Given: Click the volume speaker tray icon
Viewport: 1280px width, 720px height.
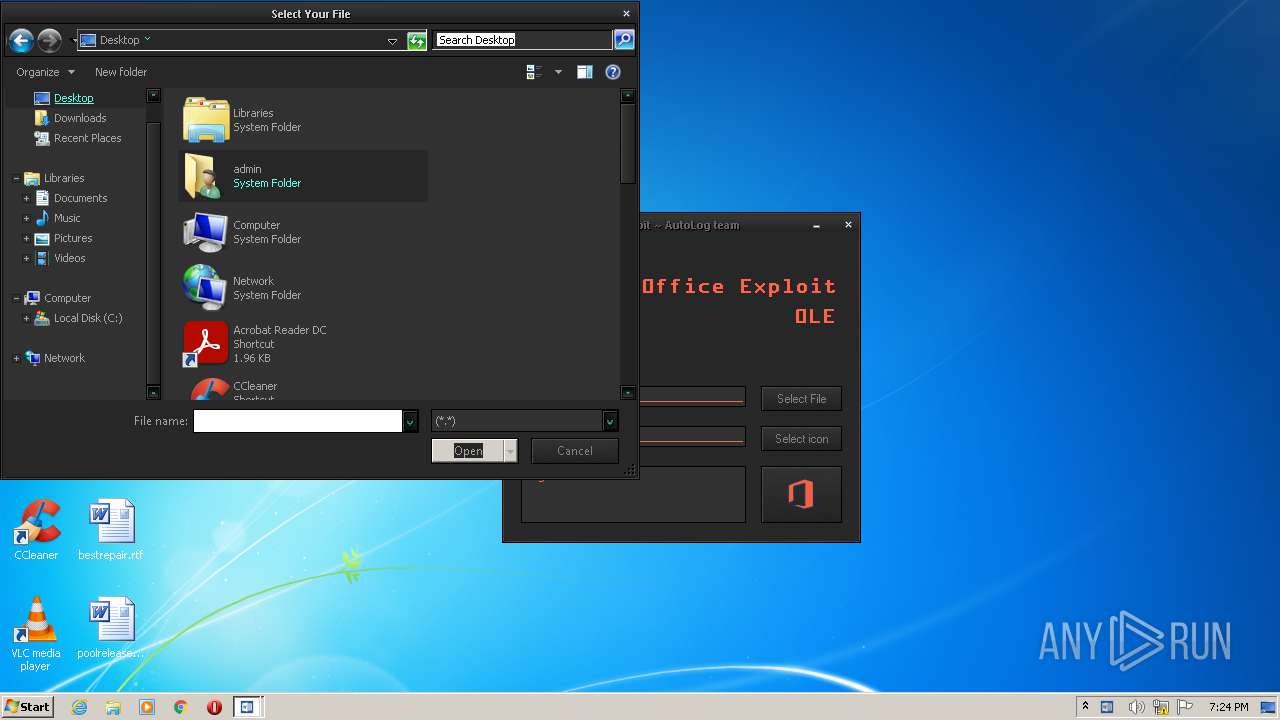Looking at the screenshot, I should point(1135,707).
